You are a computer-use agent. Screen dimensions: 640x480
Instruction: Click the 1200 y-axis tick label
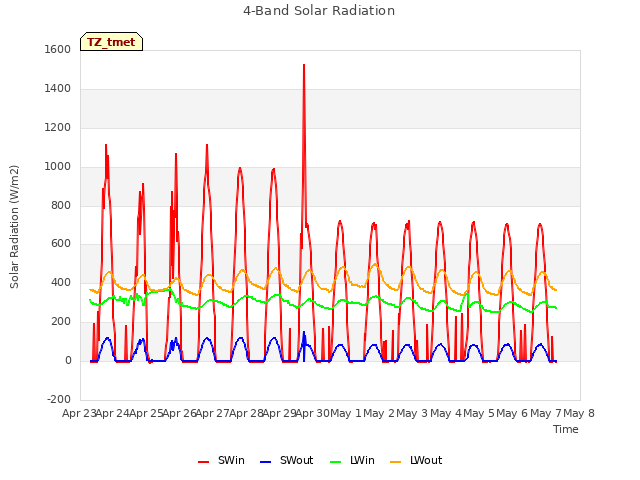(x=58, y=127)
